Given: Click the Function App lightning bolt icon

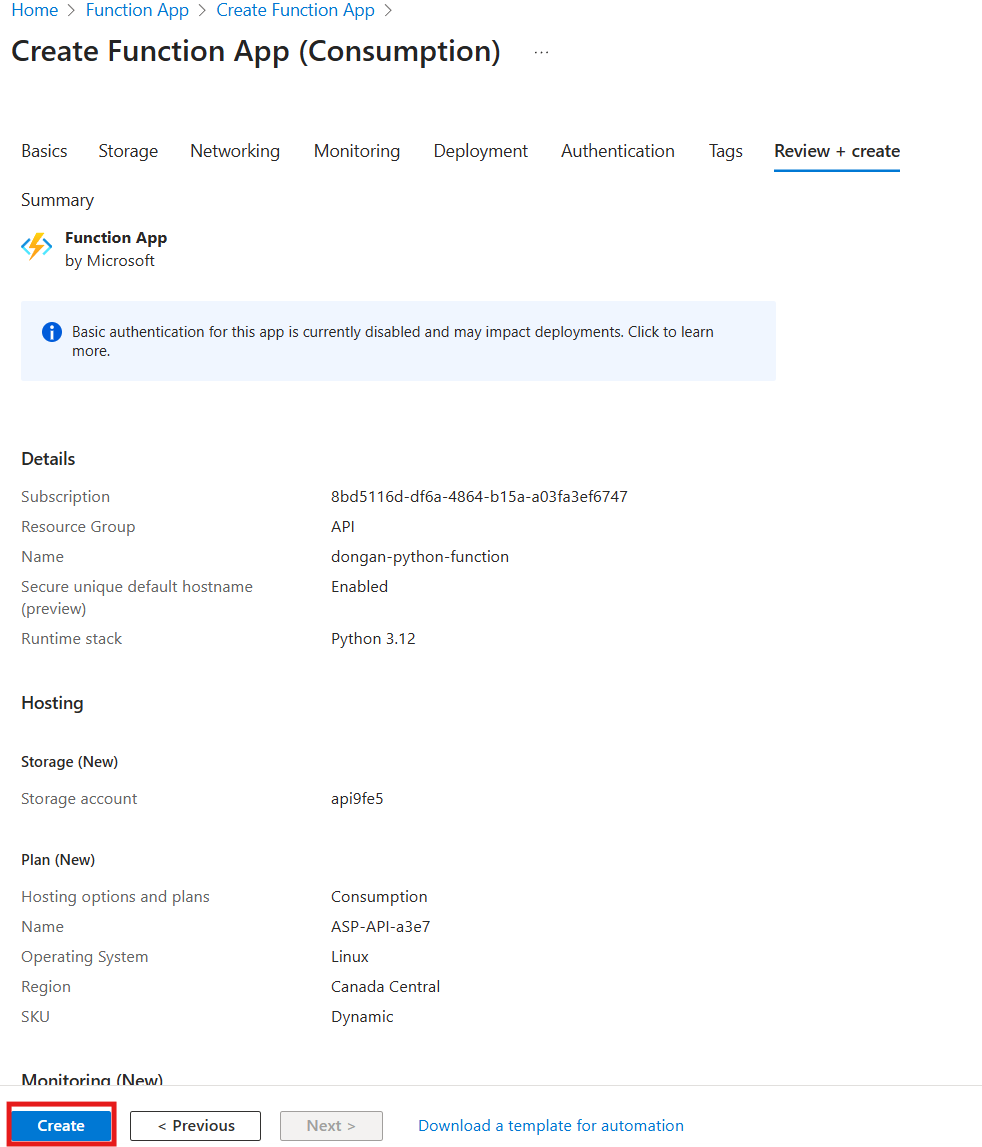Looking at the screenshot, I should pyautogui.click(x=37, y=247).
